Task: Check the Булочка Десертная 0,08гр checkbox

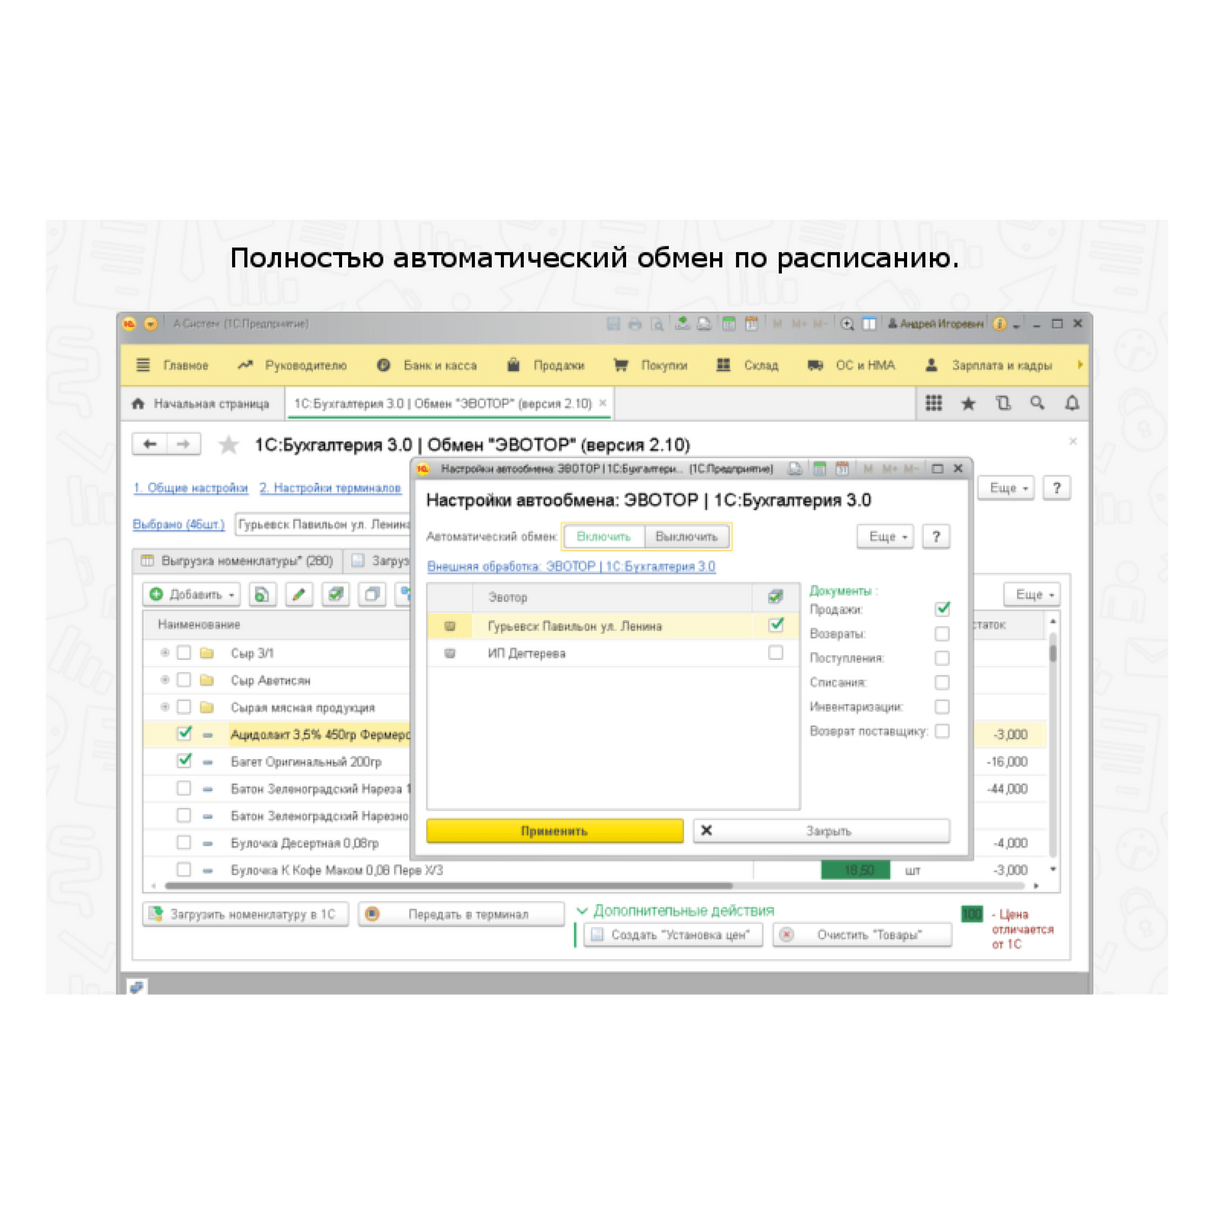Action: (x=184, y=843)
